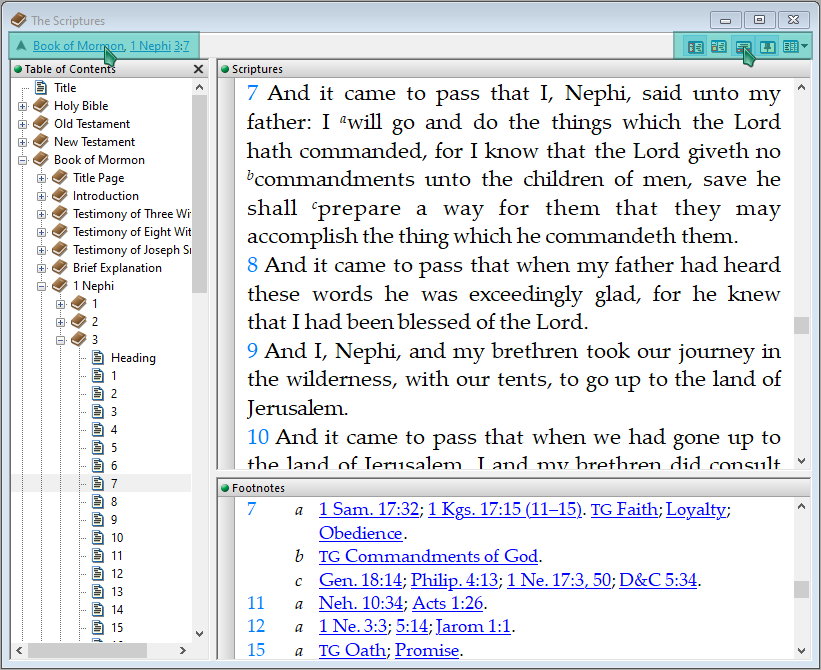
Task: Follow the 1 Sam. 17:32 footnote link
Action: (369, 509)
